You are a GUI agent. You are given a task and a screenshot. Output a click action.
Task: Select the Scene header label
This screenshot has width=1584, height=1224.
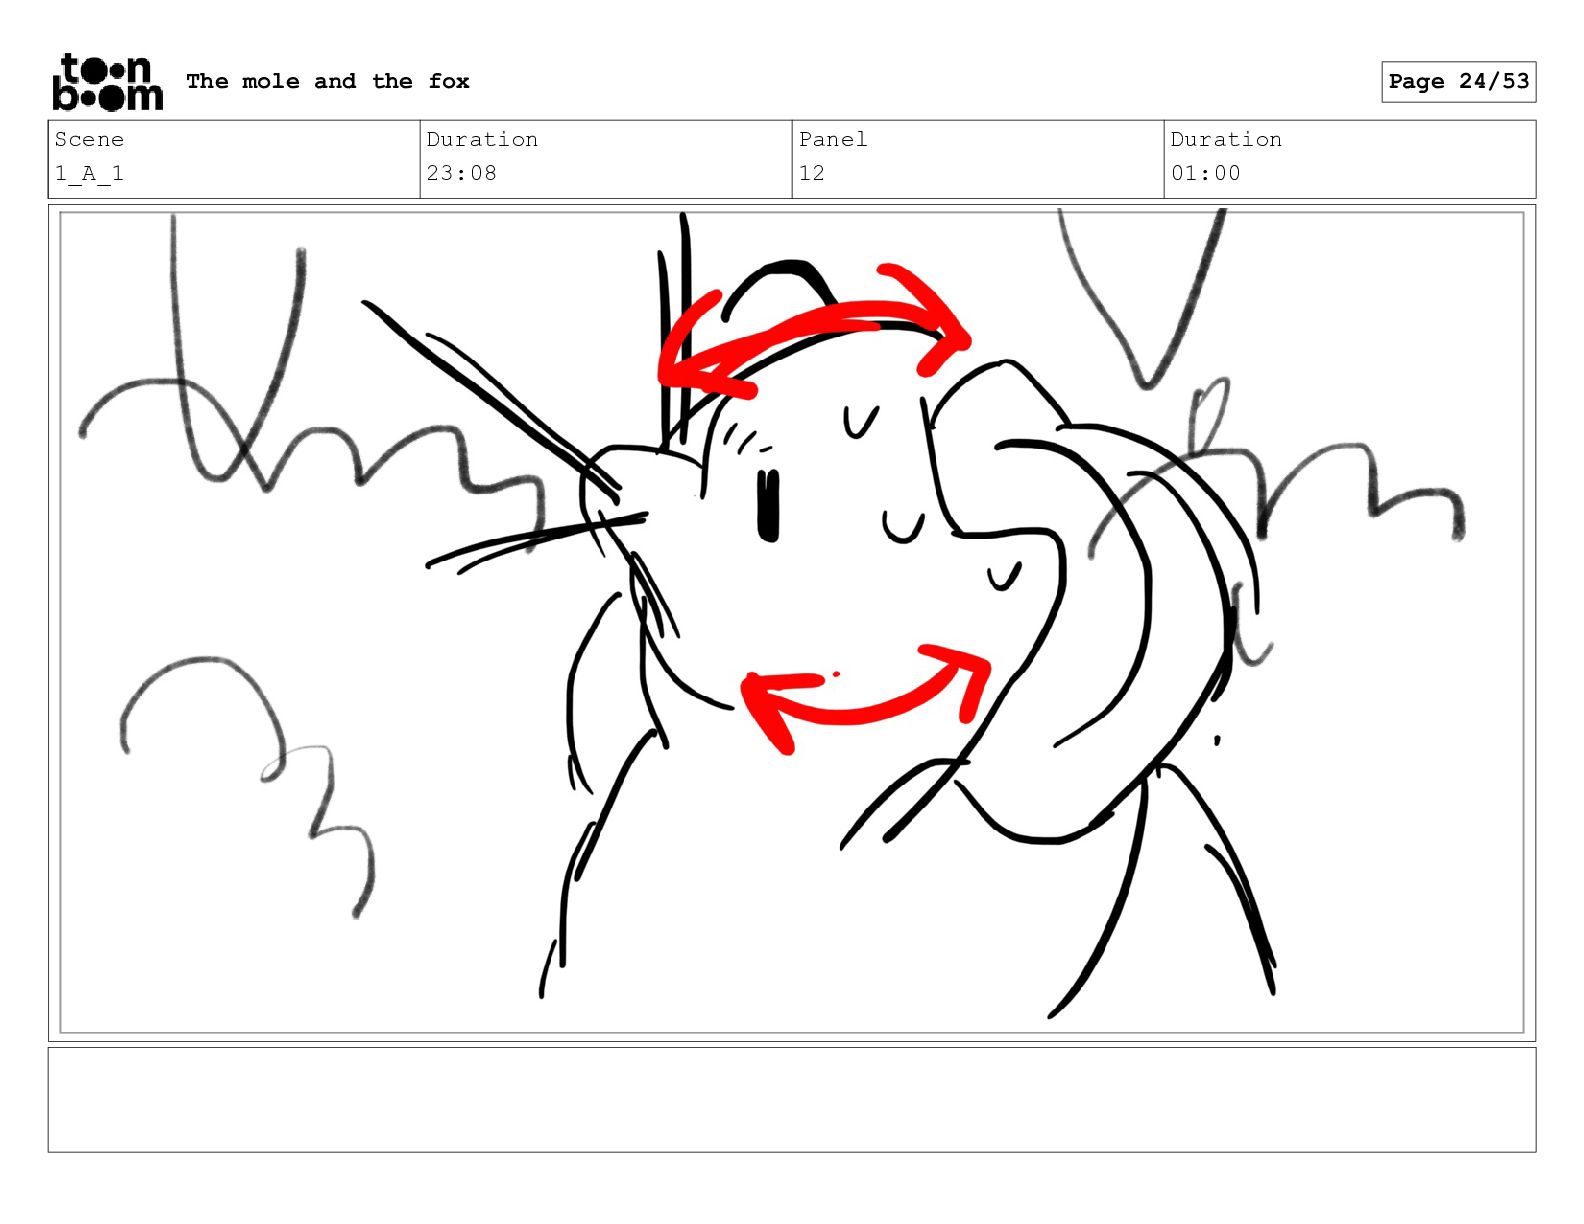[89, 139]
